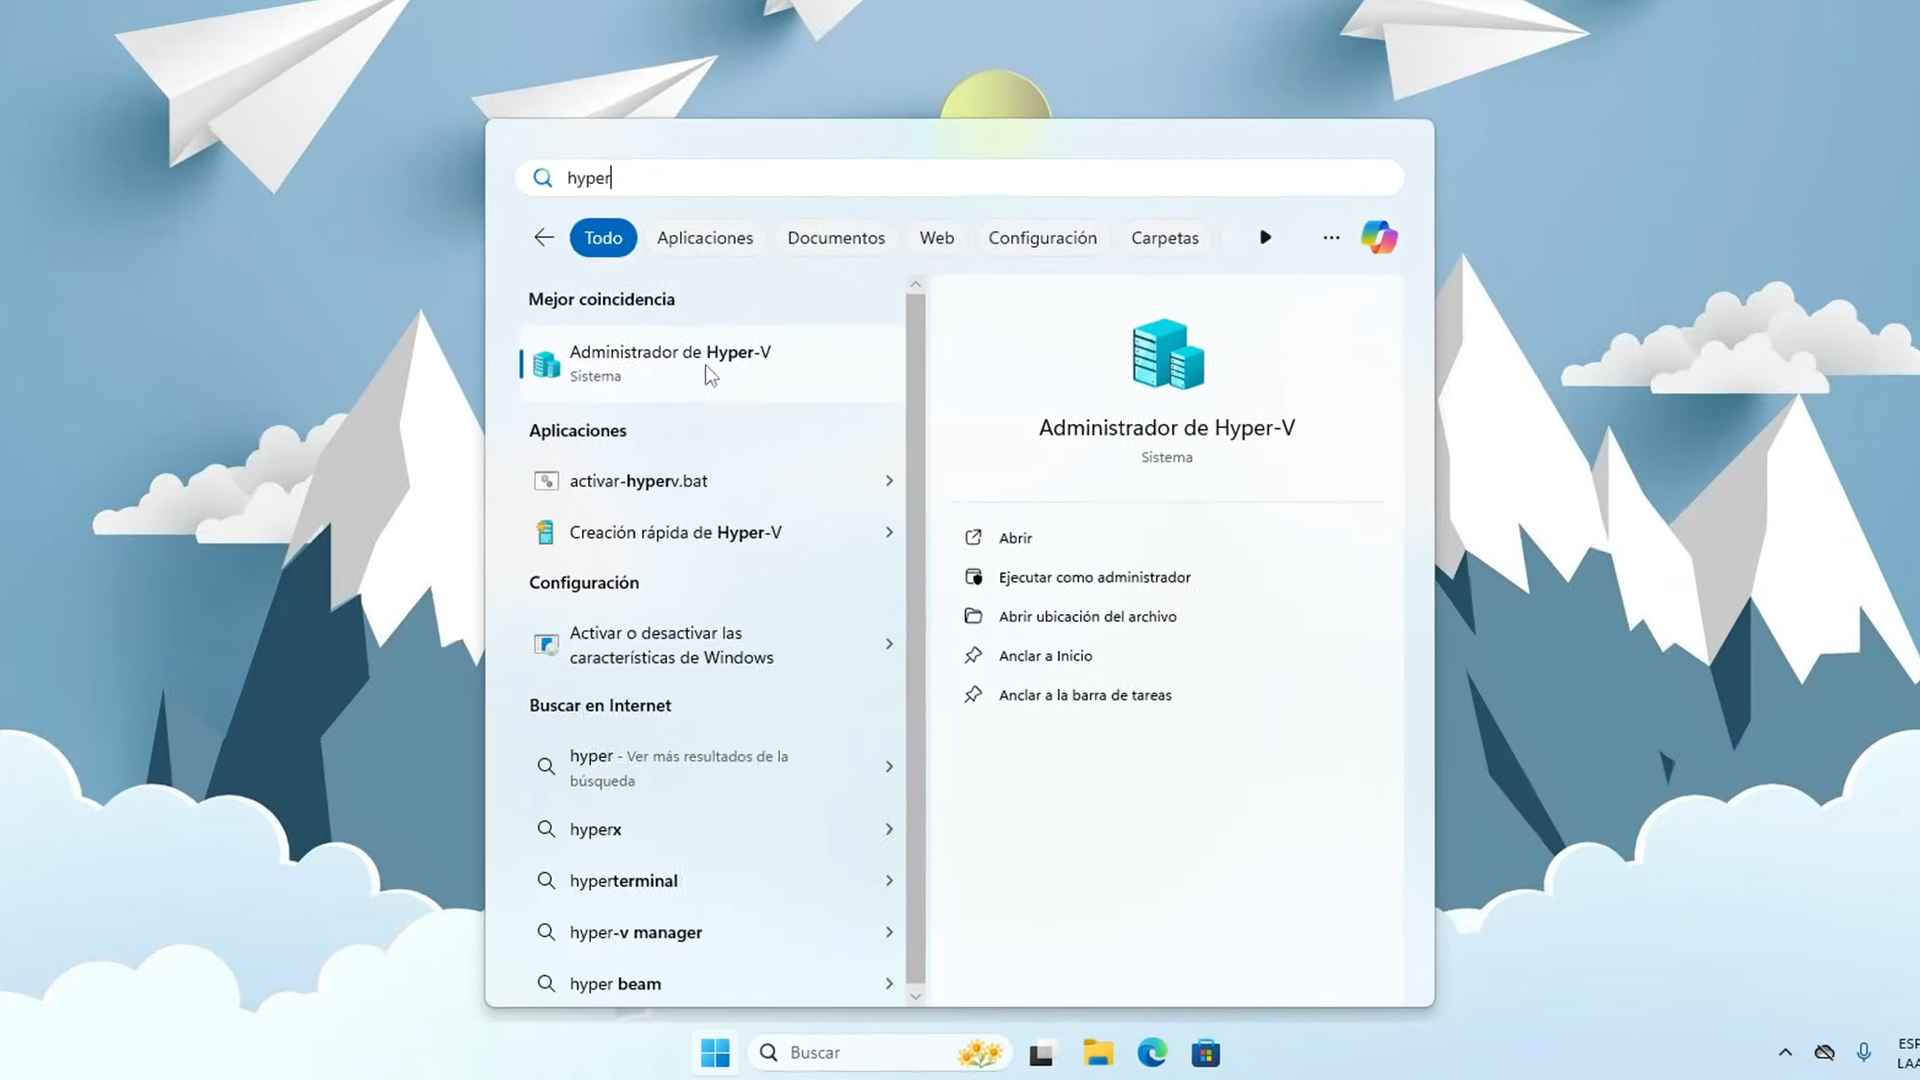The height and width of the screenshot is (1080, 1920).
Task: Click the microphone icon in the system tray
Action: tap(1862, 1052)
